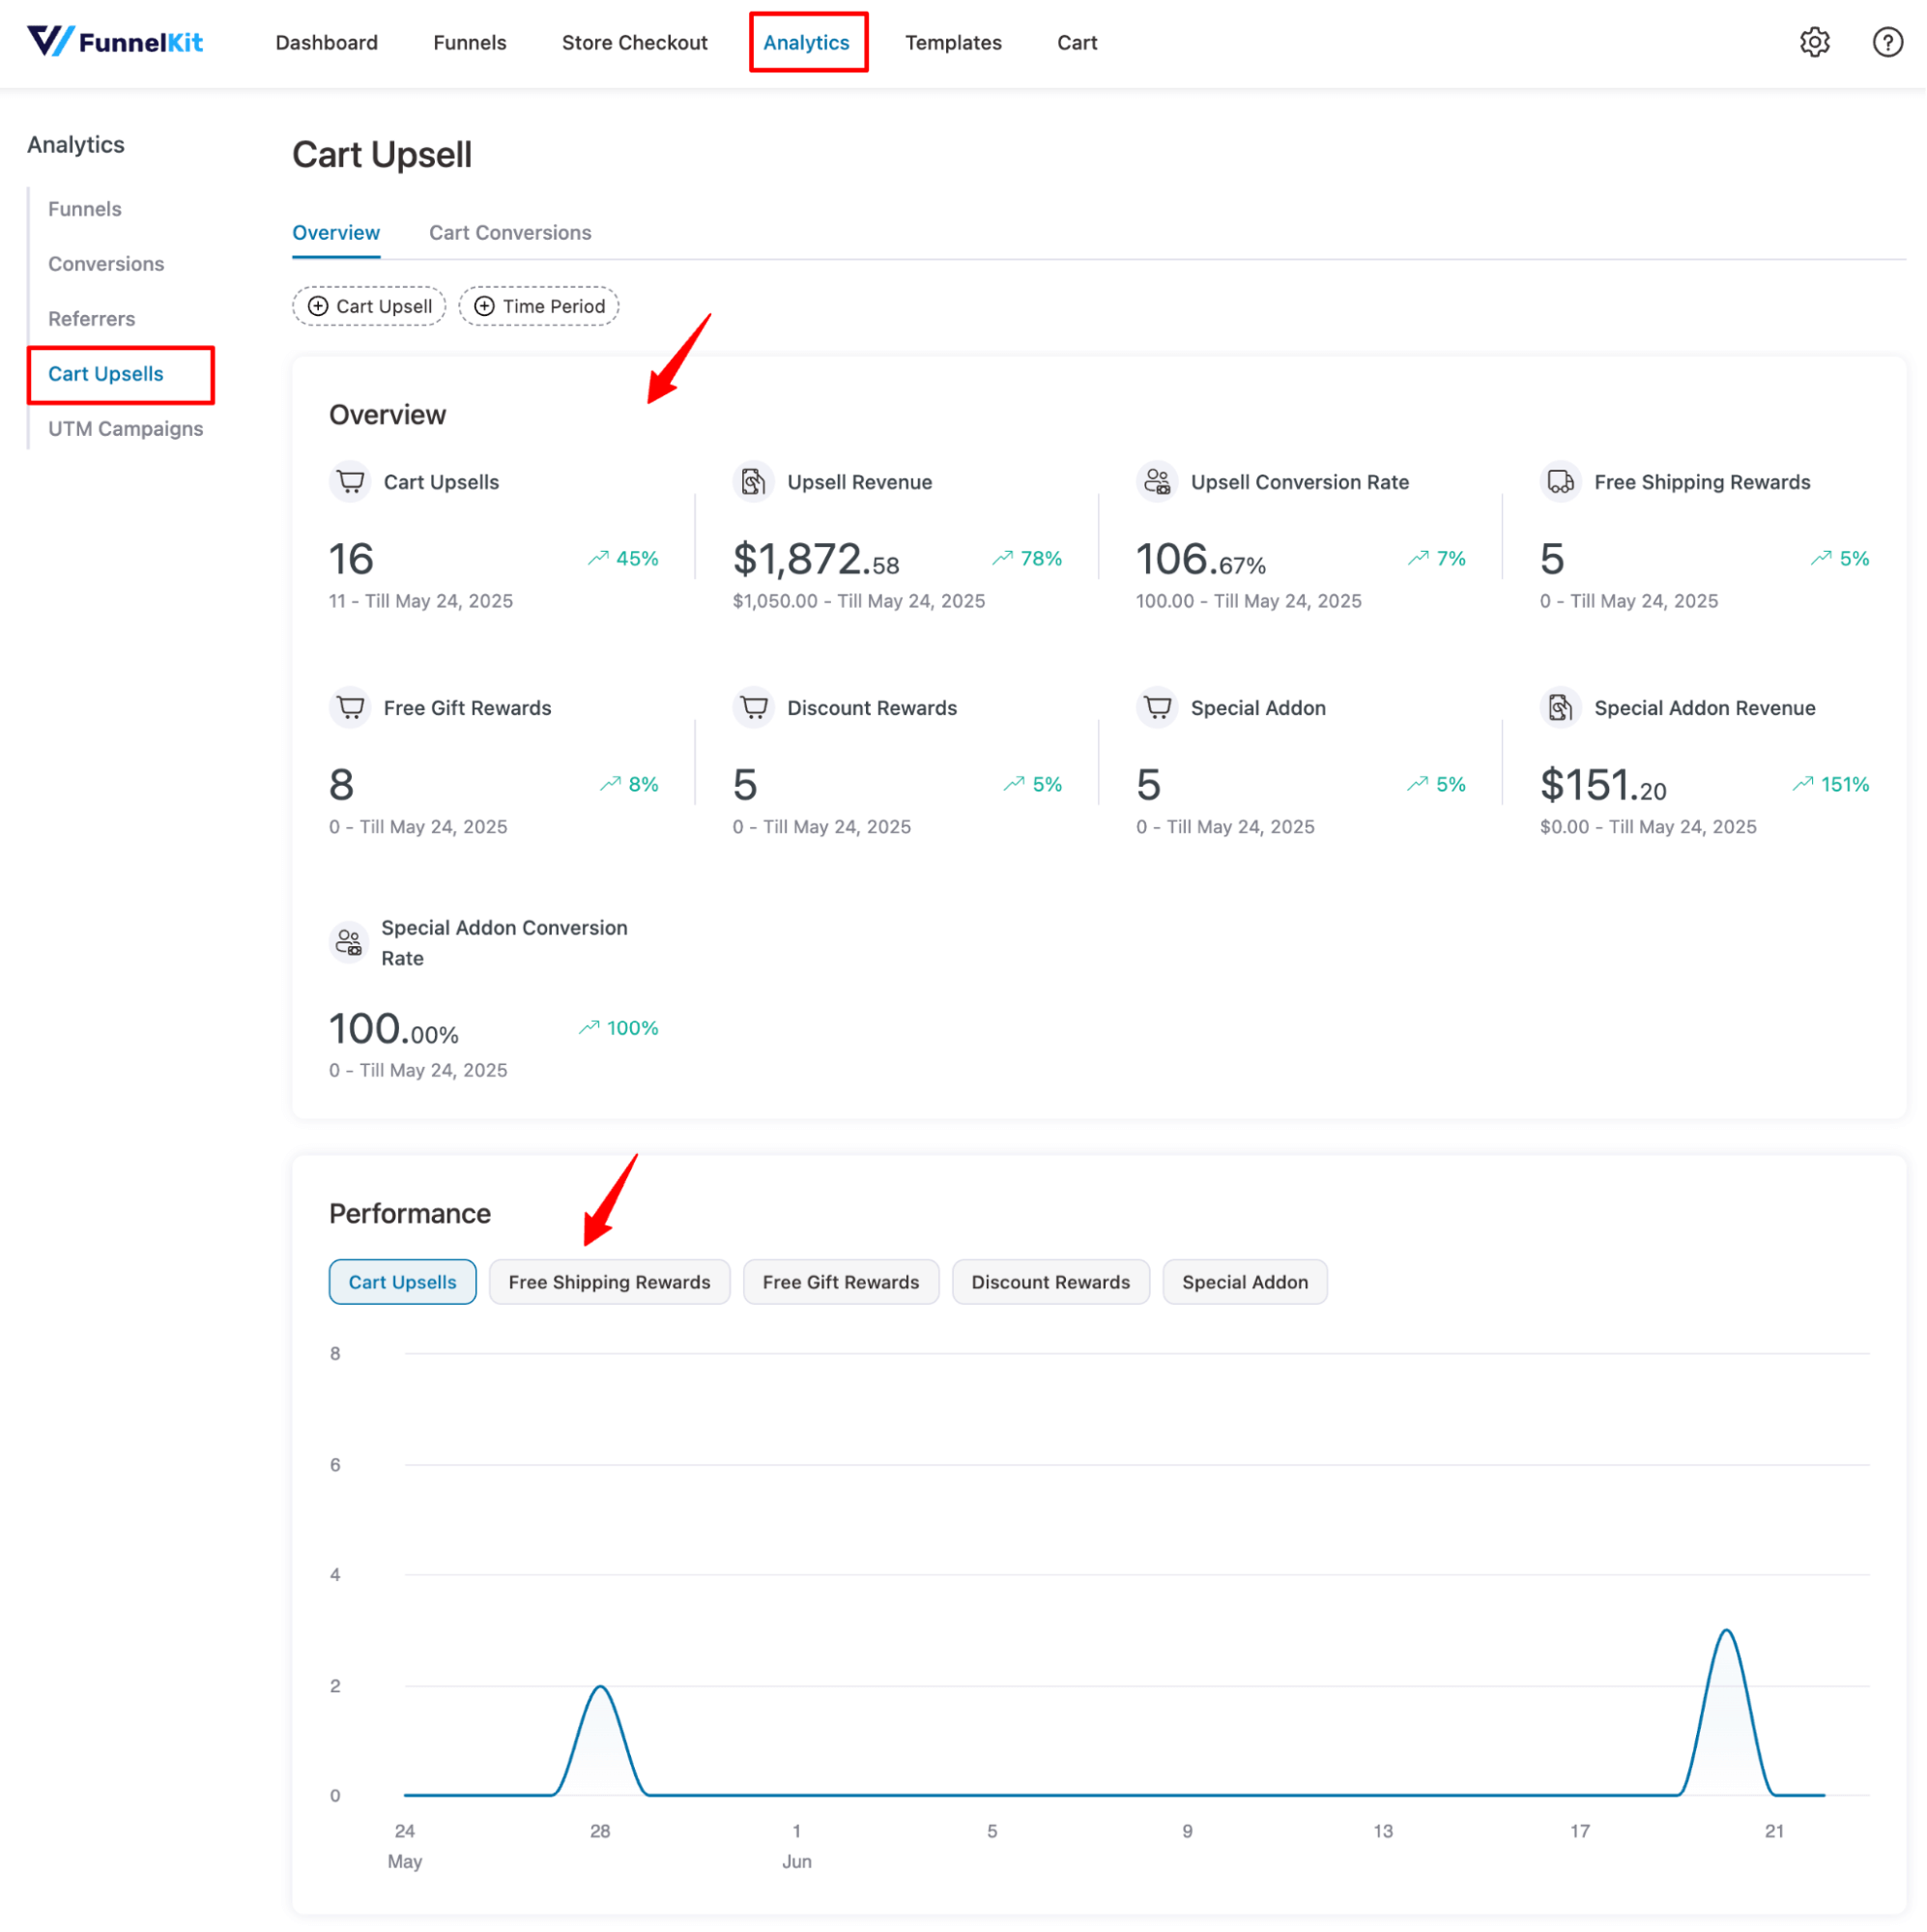The height and width of the screenshot is (1932, 1927).
Task: Click the Cart Upsells count 16
Action: pos(351,559)
